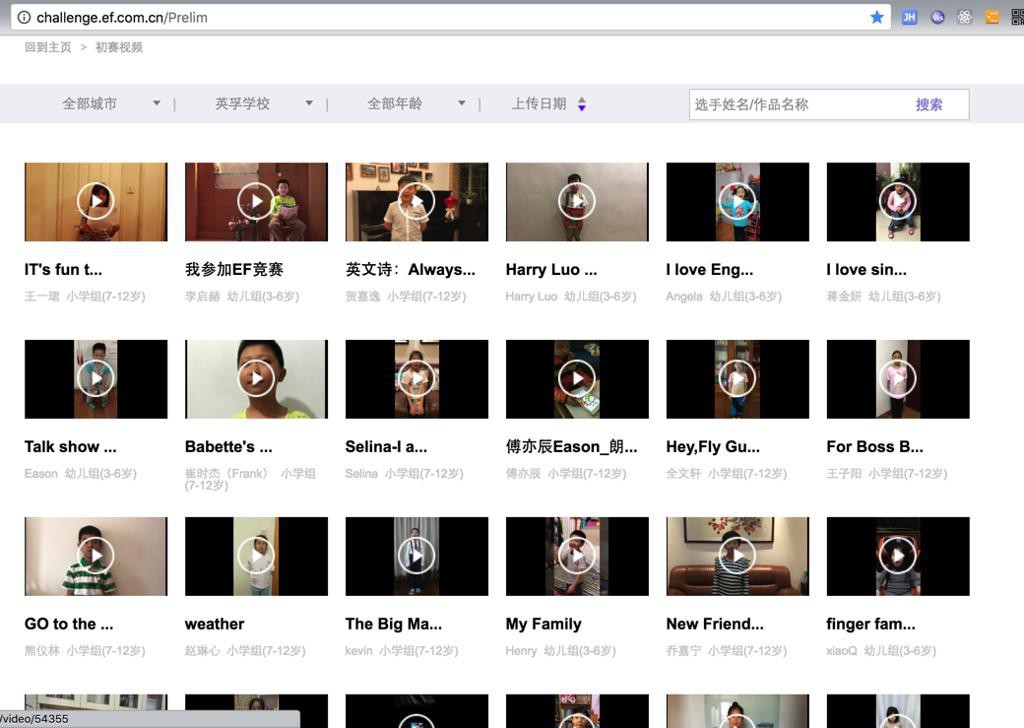Play the "Hey,Fly Gu..." video

[737, 379]
